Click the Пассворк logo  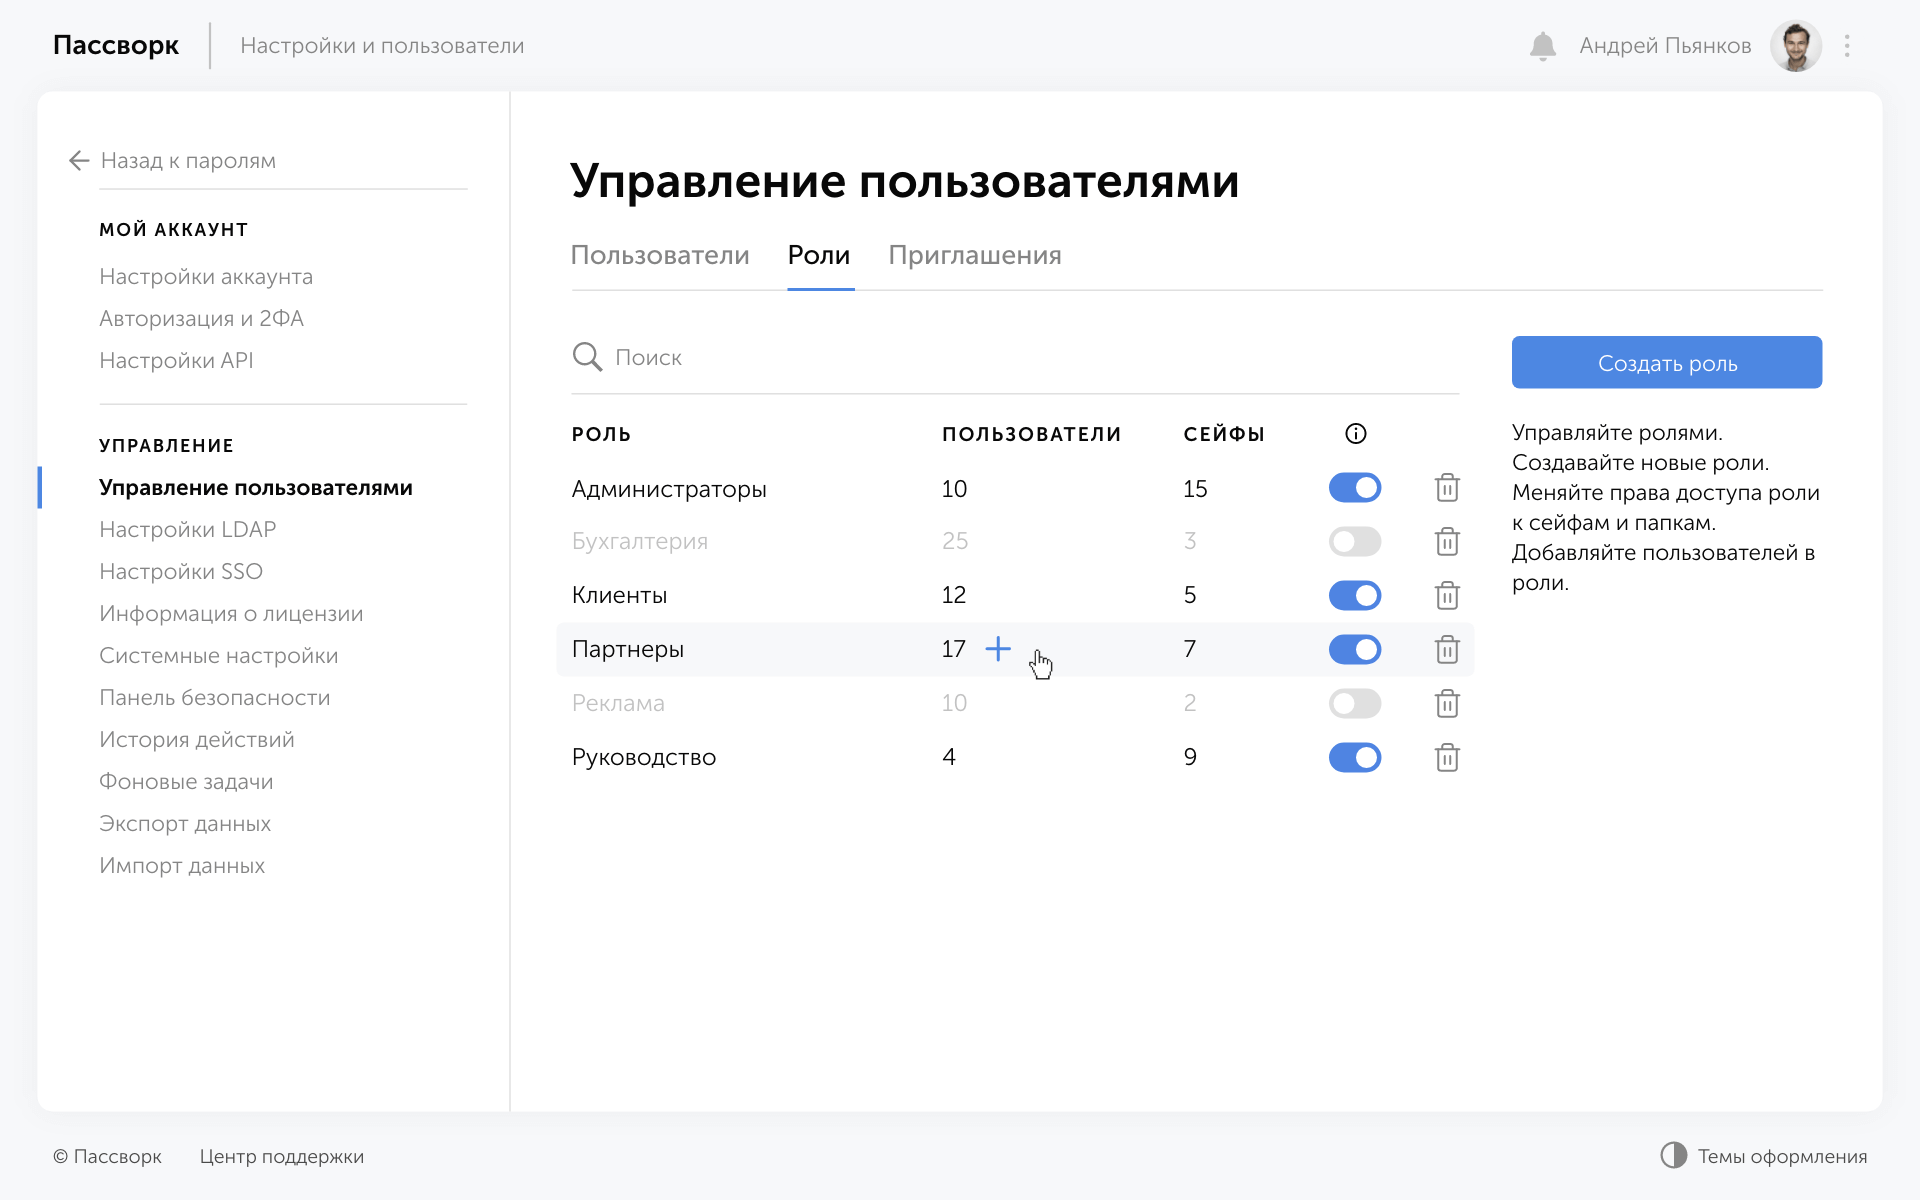pyautogui.click(x=116, y=46)
